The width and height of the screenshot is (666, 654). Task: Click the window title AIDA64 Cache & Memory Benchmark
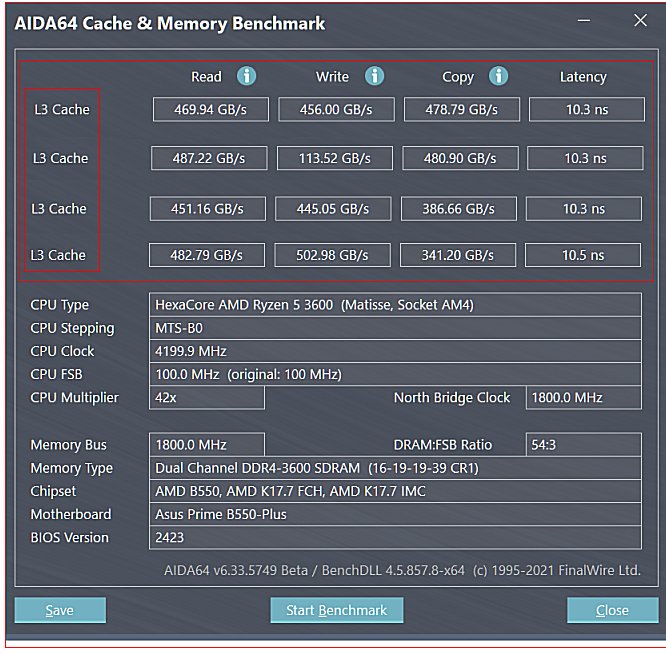tap(170, 23)
